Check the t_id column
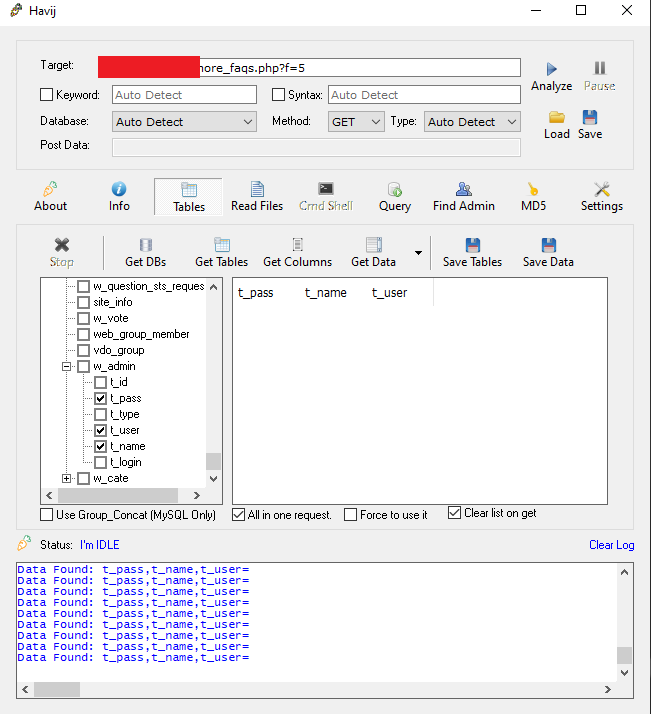Image resolution: width=651 pixels, height=714 pixels. point(101,382)
